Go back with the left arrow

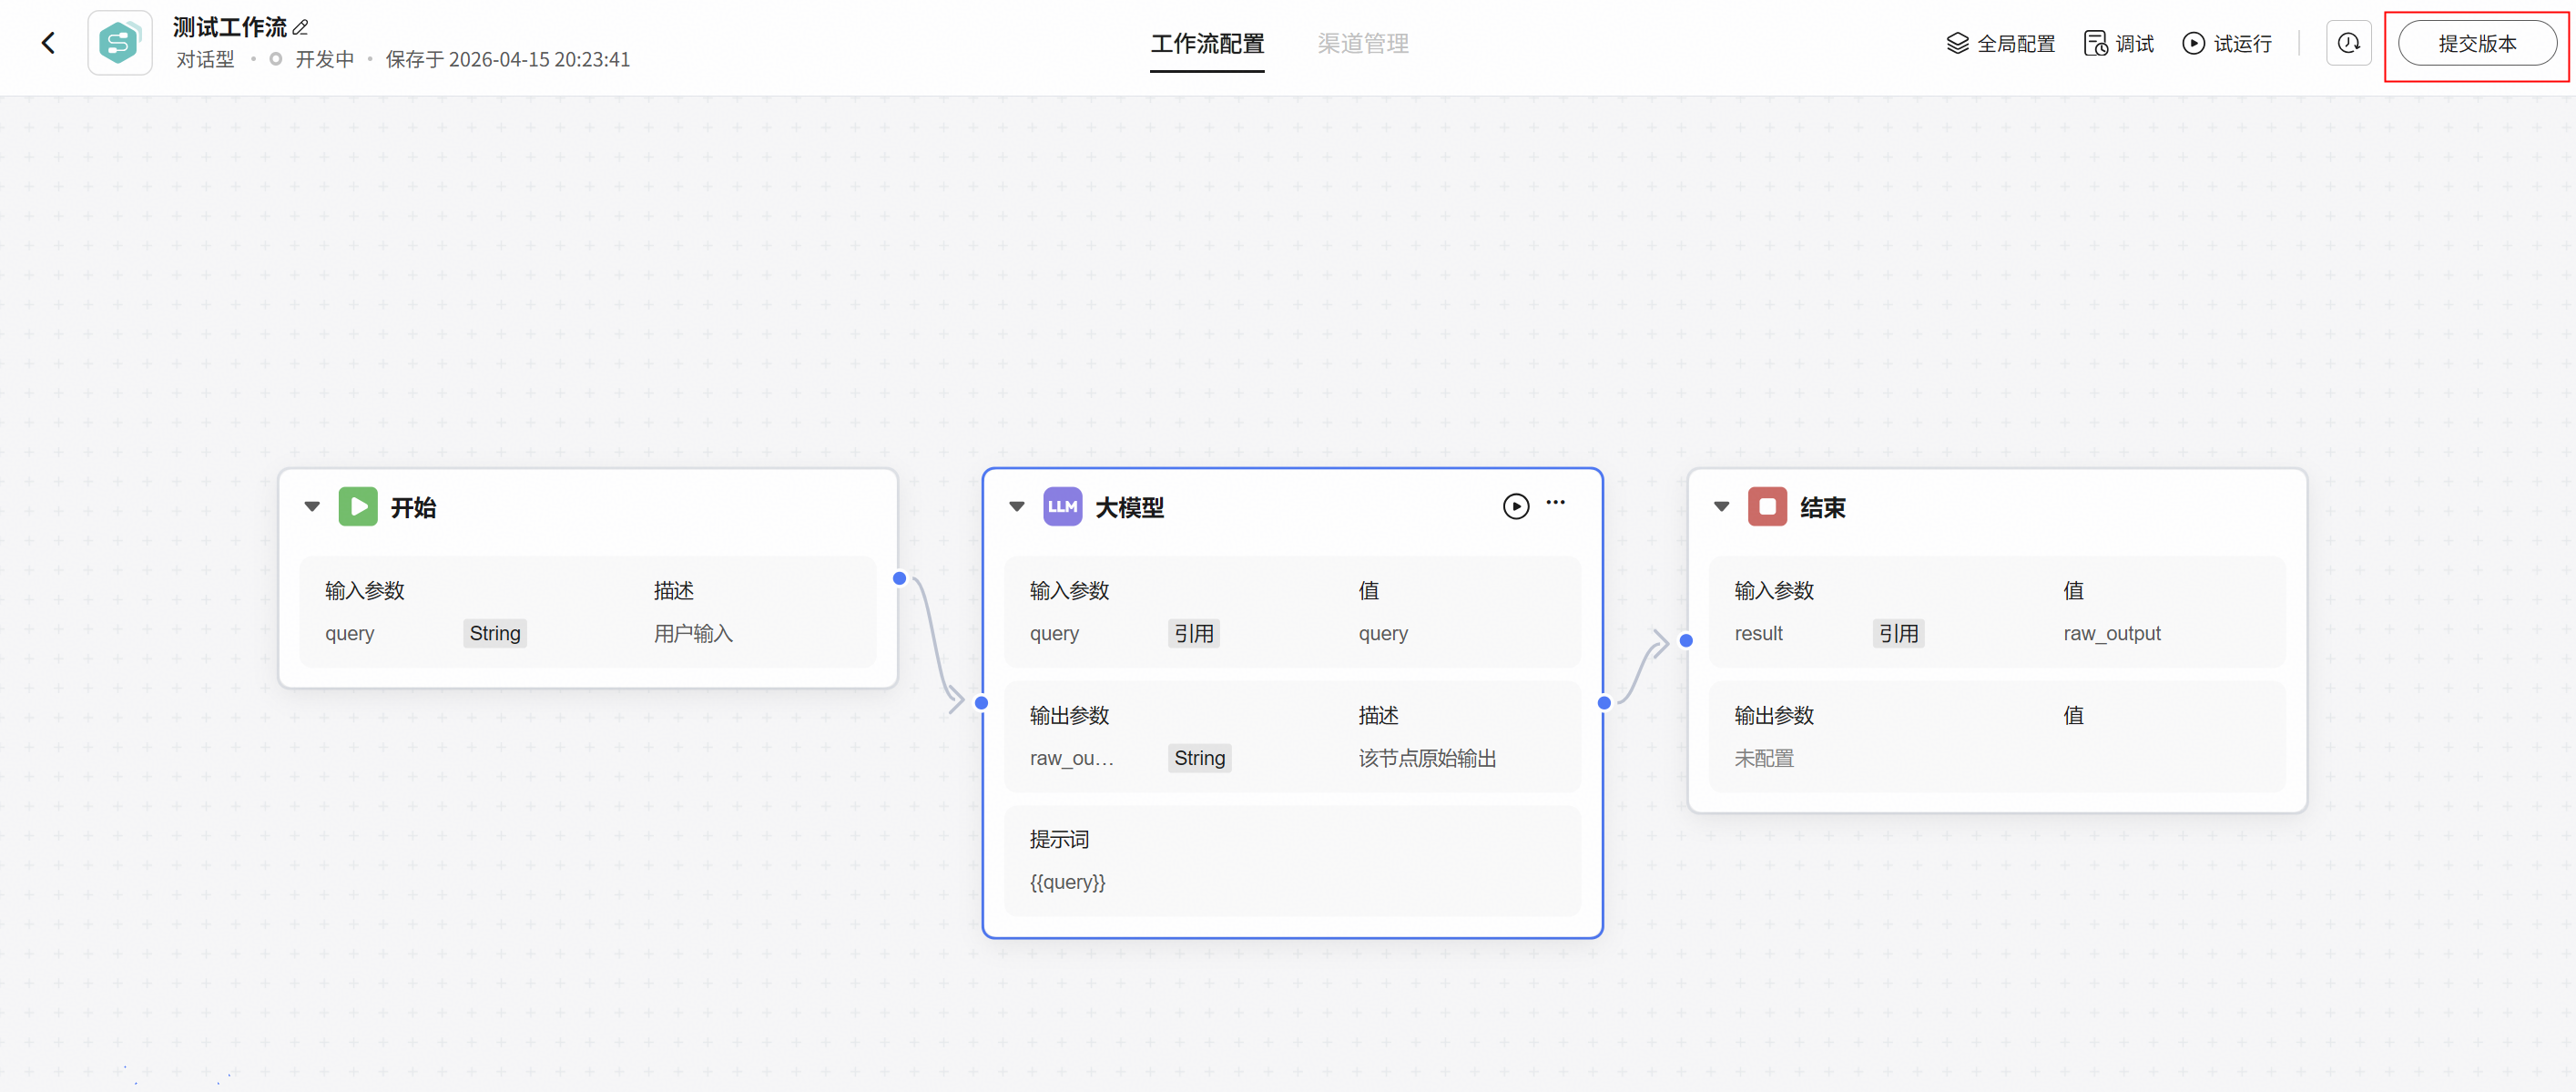tap(48, 43)
